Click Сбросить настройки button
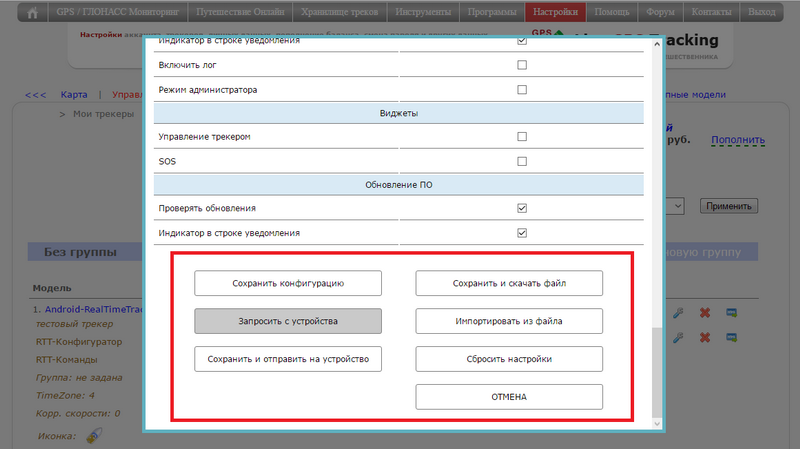Viewport: 800px width, 449px height. (509, 359)
